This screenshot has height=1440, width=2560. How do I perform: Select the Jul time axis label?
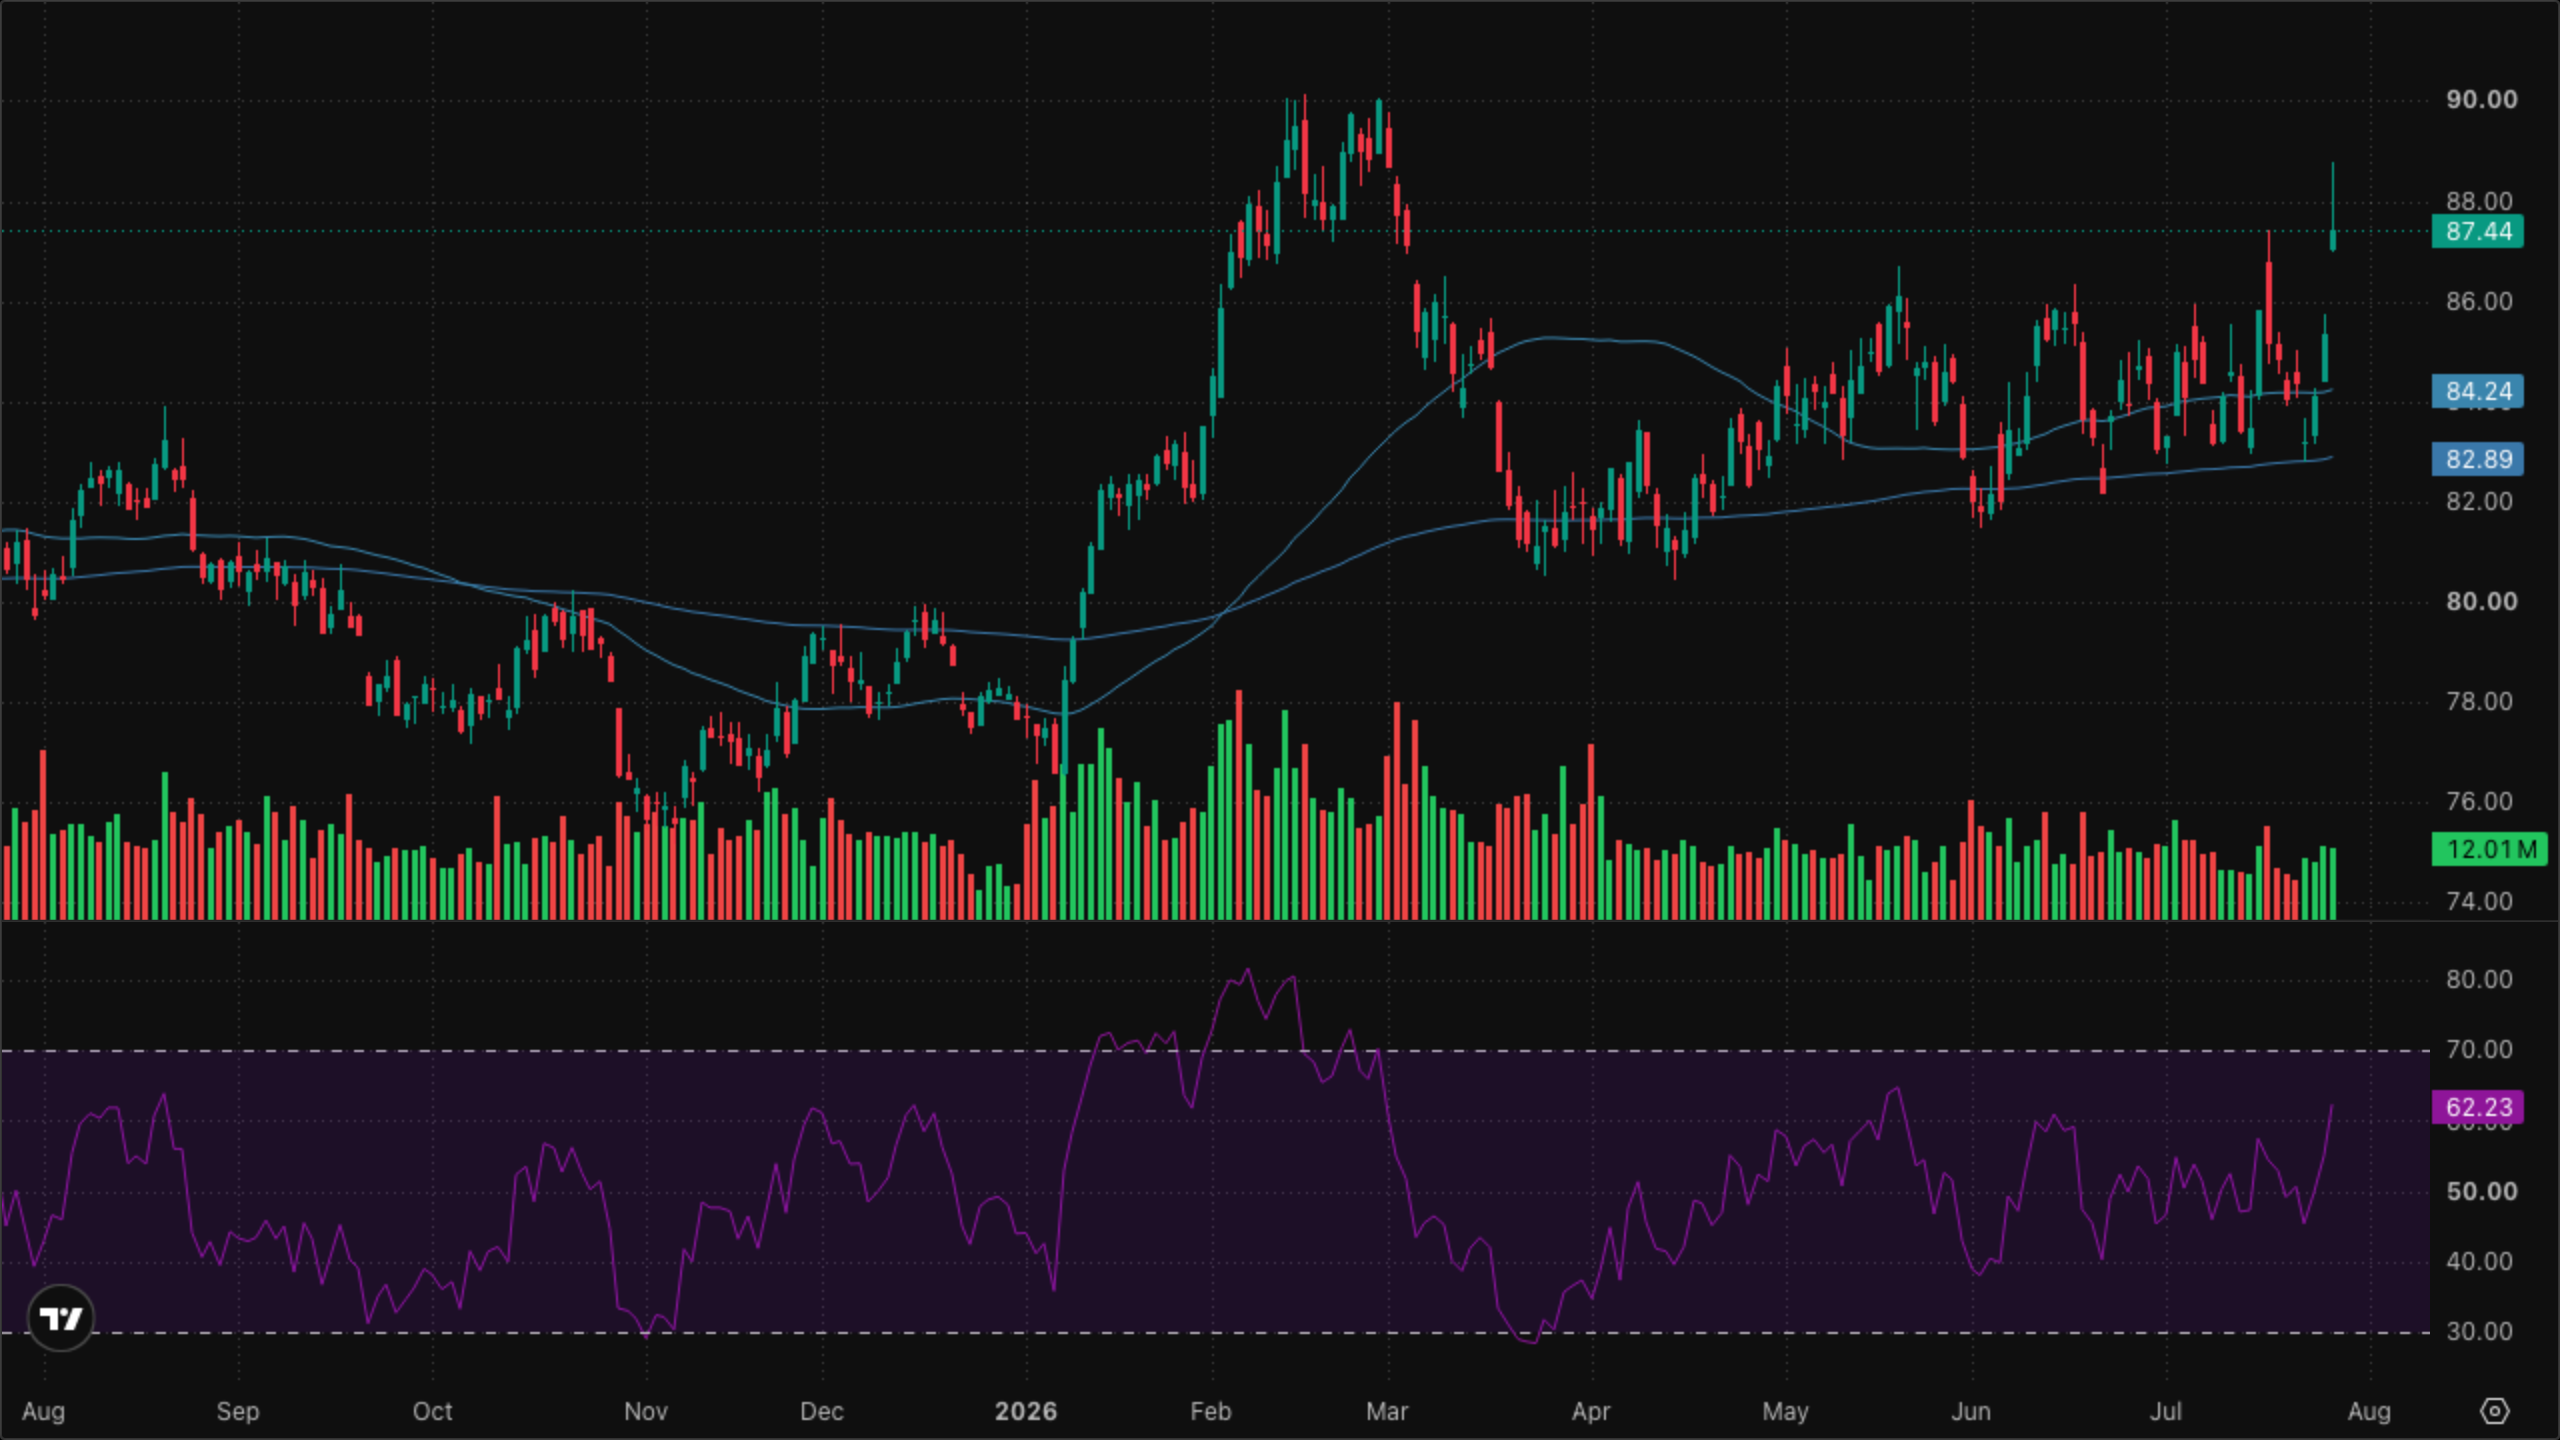(x=2166, y=1411)
